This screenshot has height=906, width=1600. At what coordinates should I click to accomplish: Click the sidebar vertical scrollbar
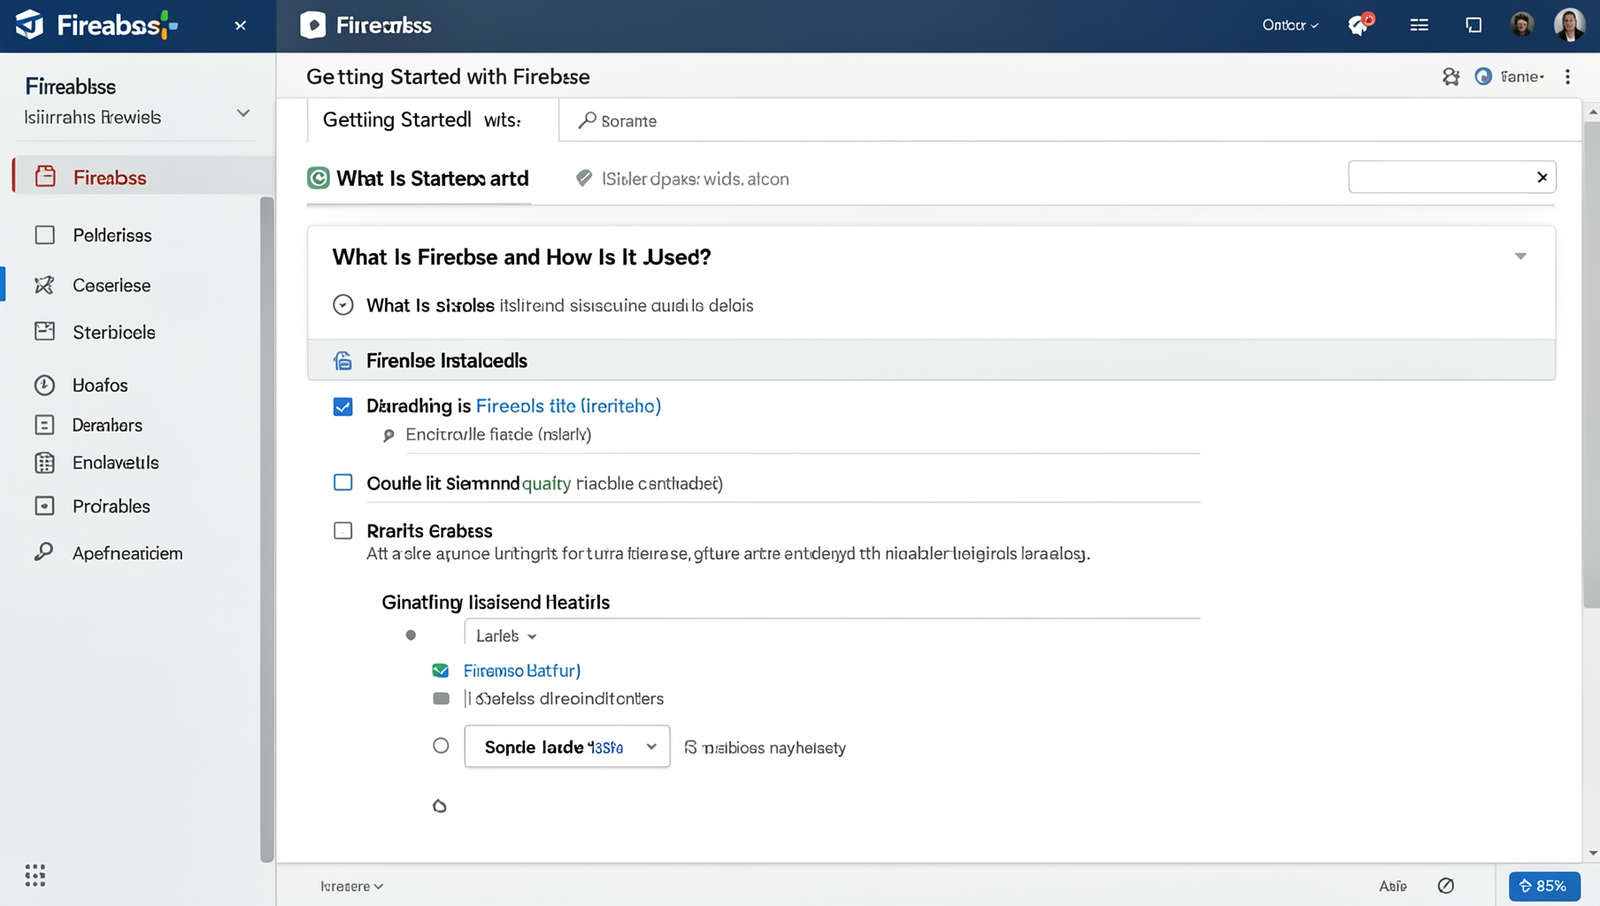tap(267, 529)
